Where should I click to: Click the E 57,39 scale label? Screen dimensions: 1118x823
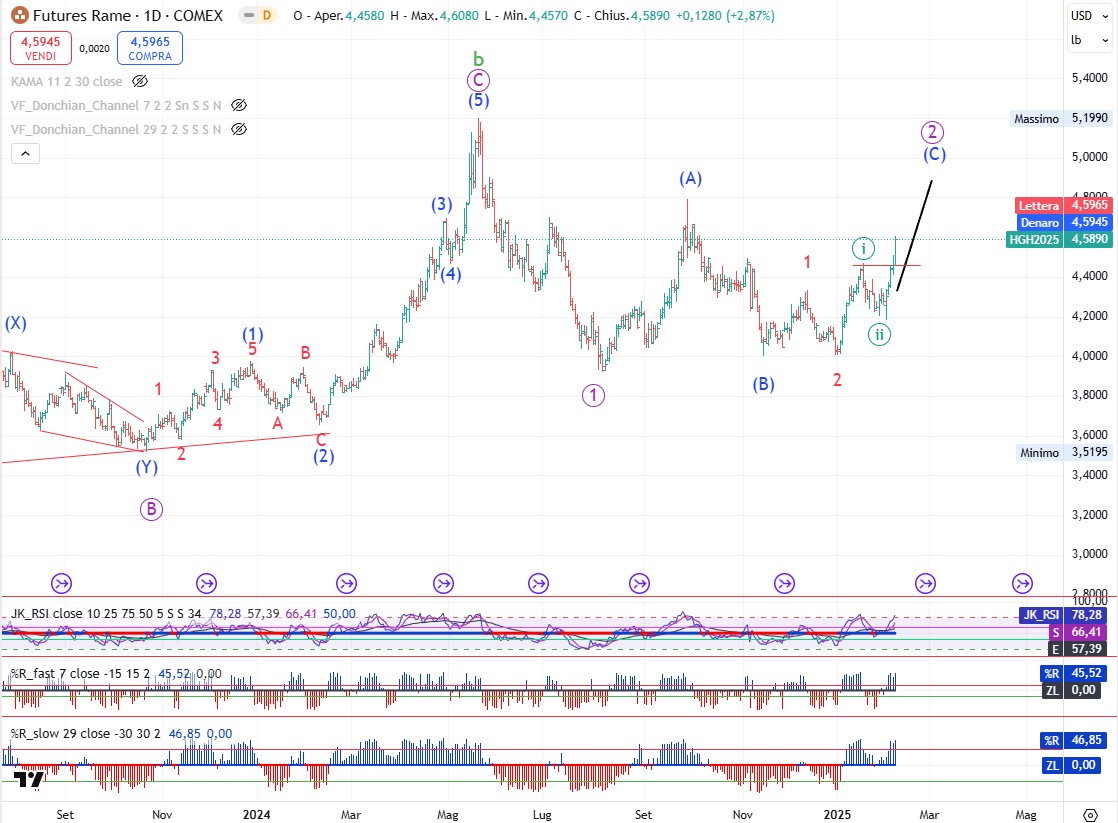point(1078,649)
